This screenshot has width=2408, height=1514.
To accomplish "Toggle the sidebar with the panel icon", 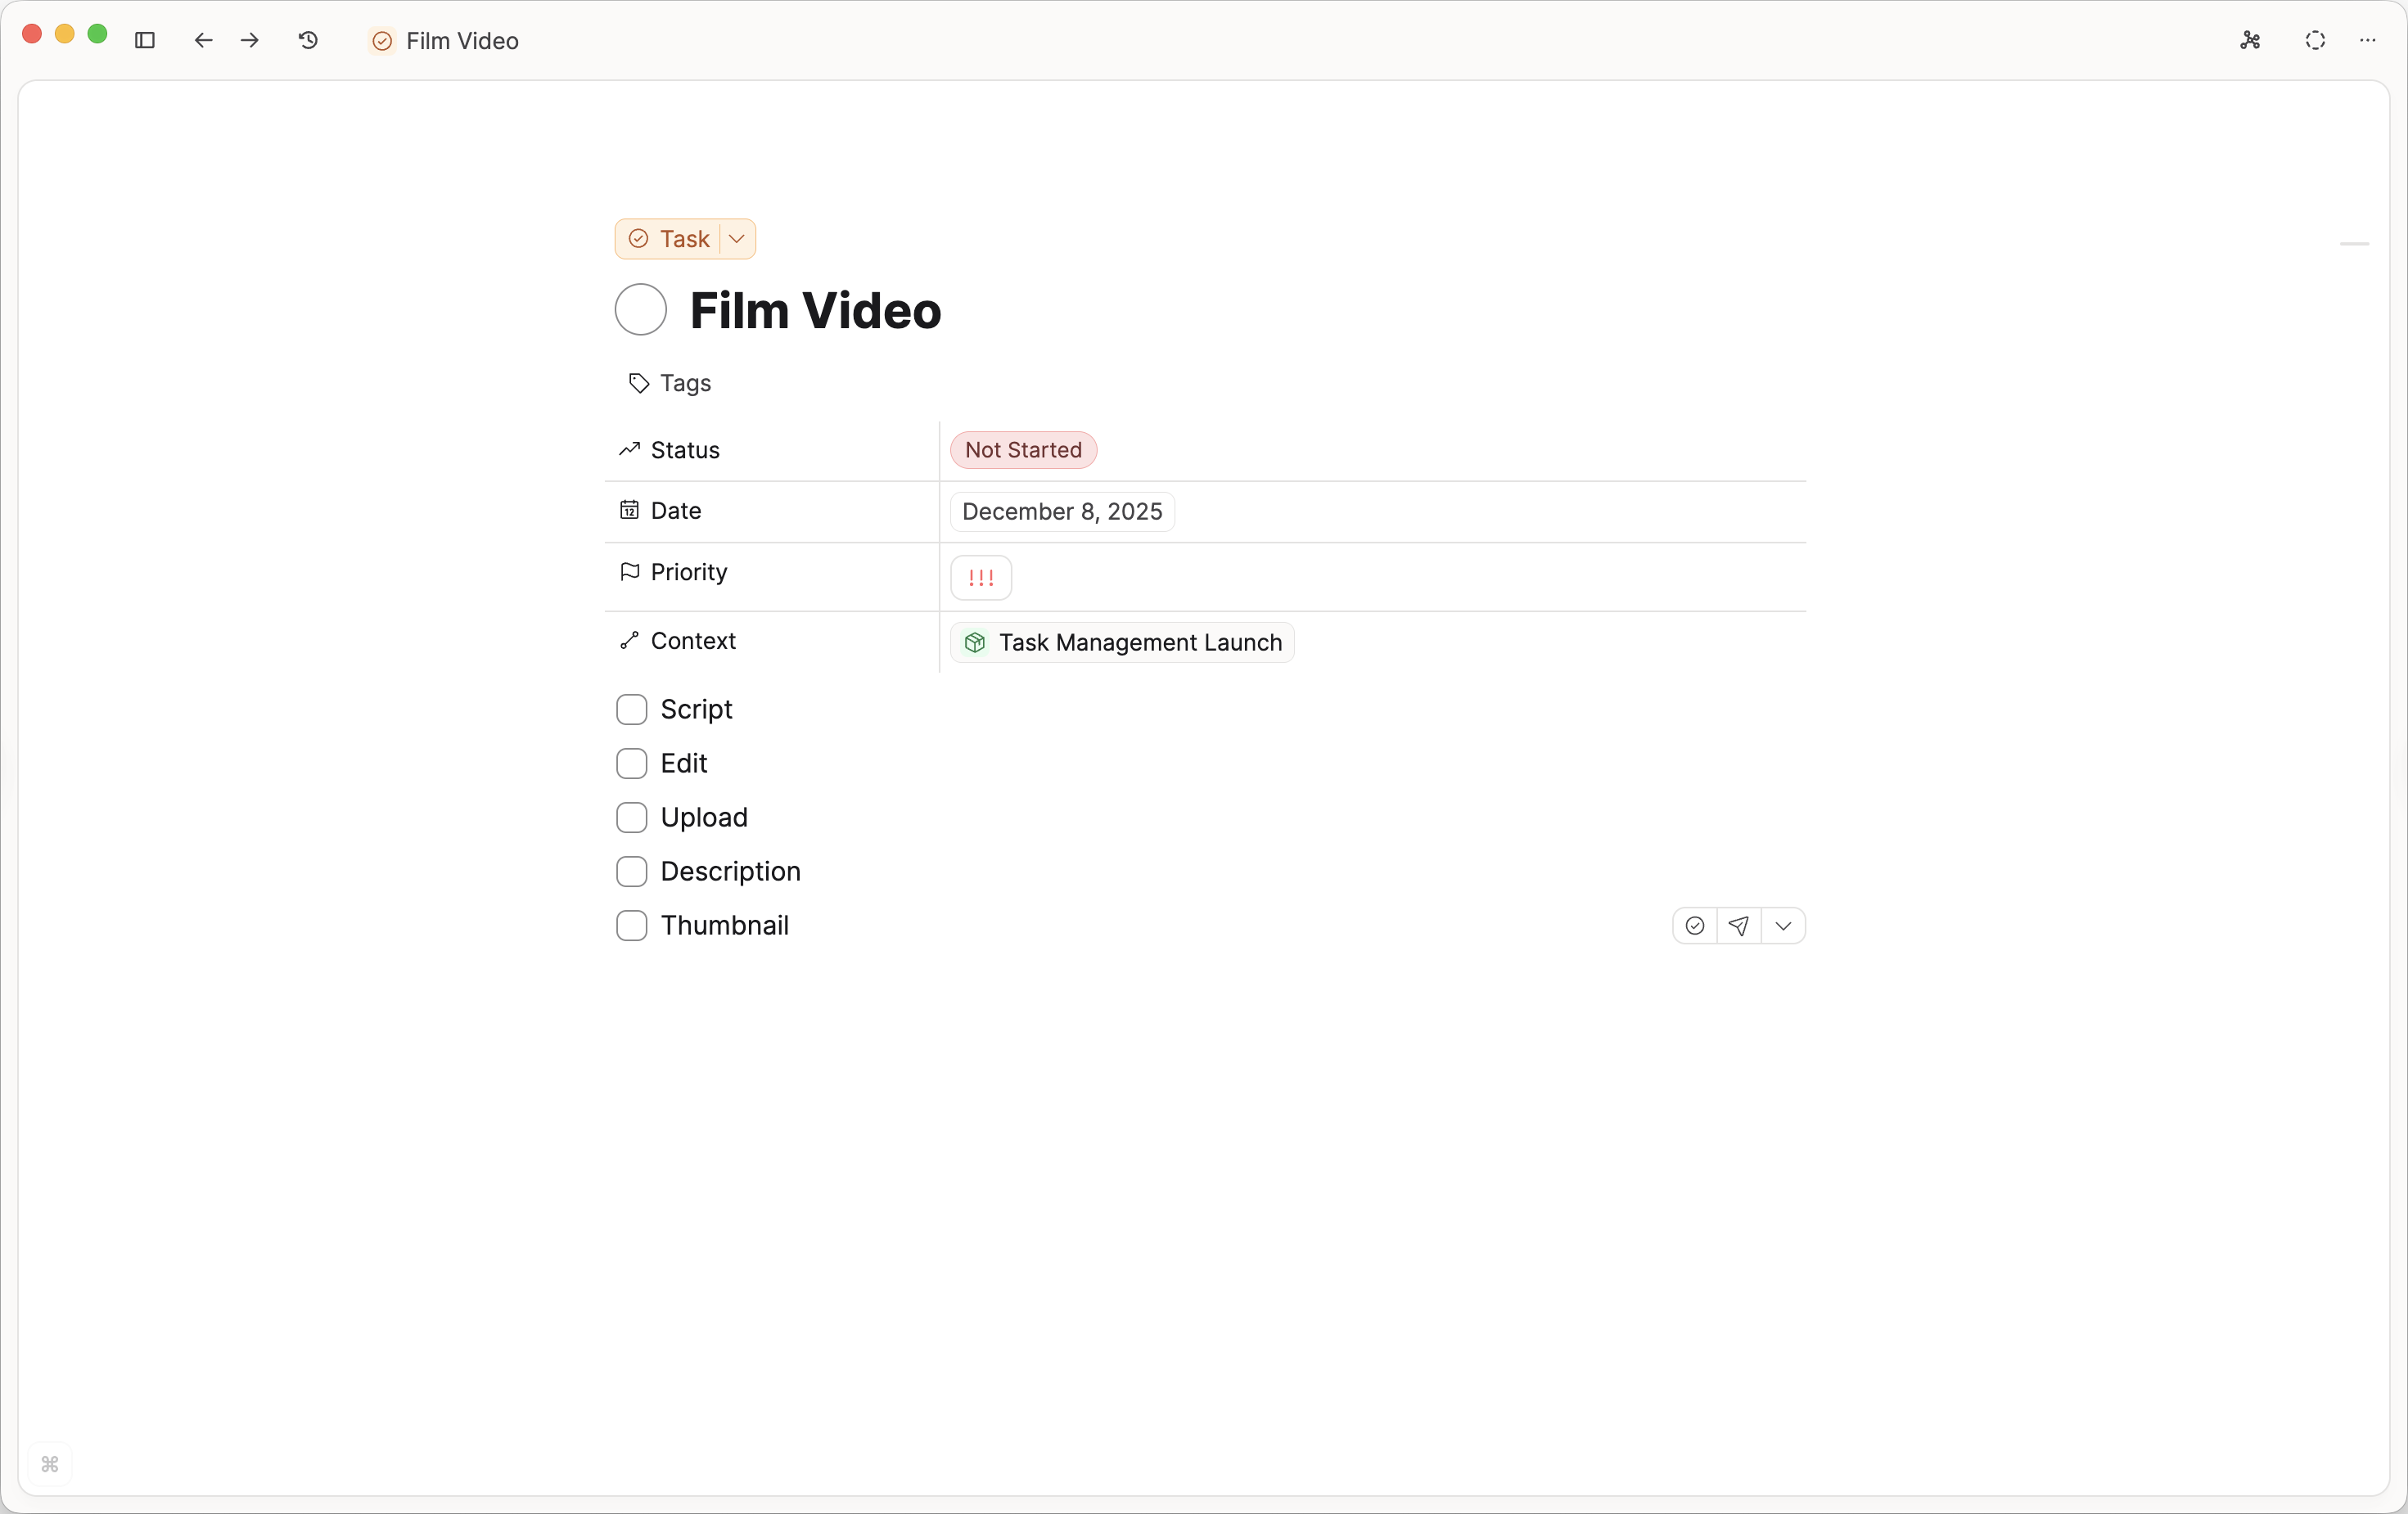I will pos(145,41).
